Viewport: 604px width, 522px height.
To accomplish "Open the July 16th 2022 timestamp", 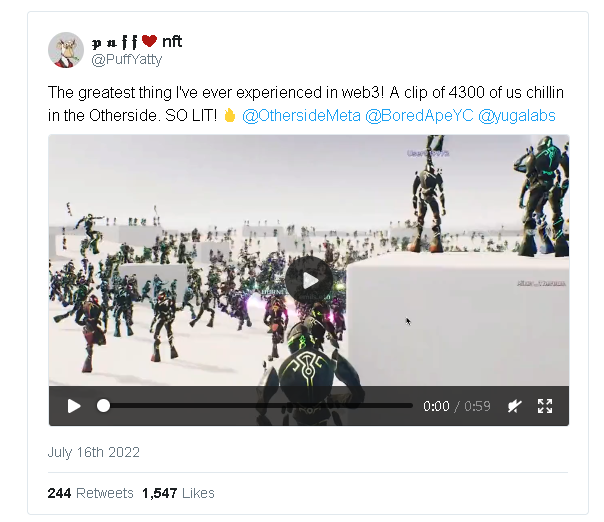I will click(x=94, y=452).
